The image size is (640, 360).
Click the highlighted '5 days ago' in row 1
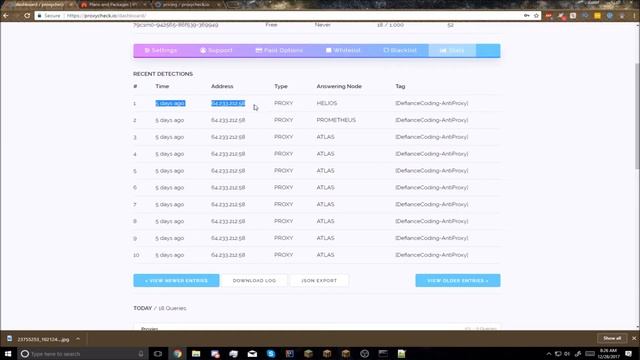pos(170,103)
